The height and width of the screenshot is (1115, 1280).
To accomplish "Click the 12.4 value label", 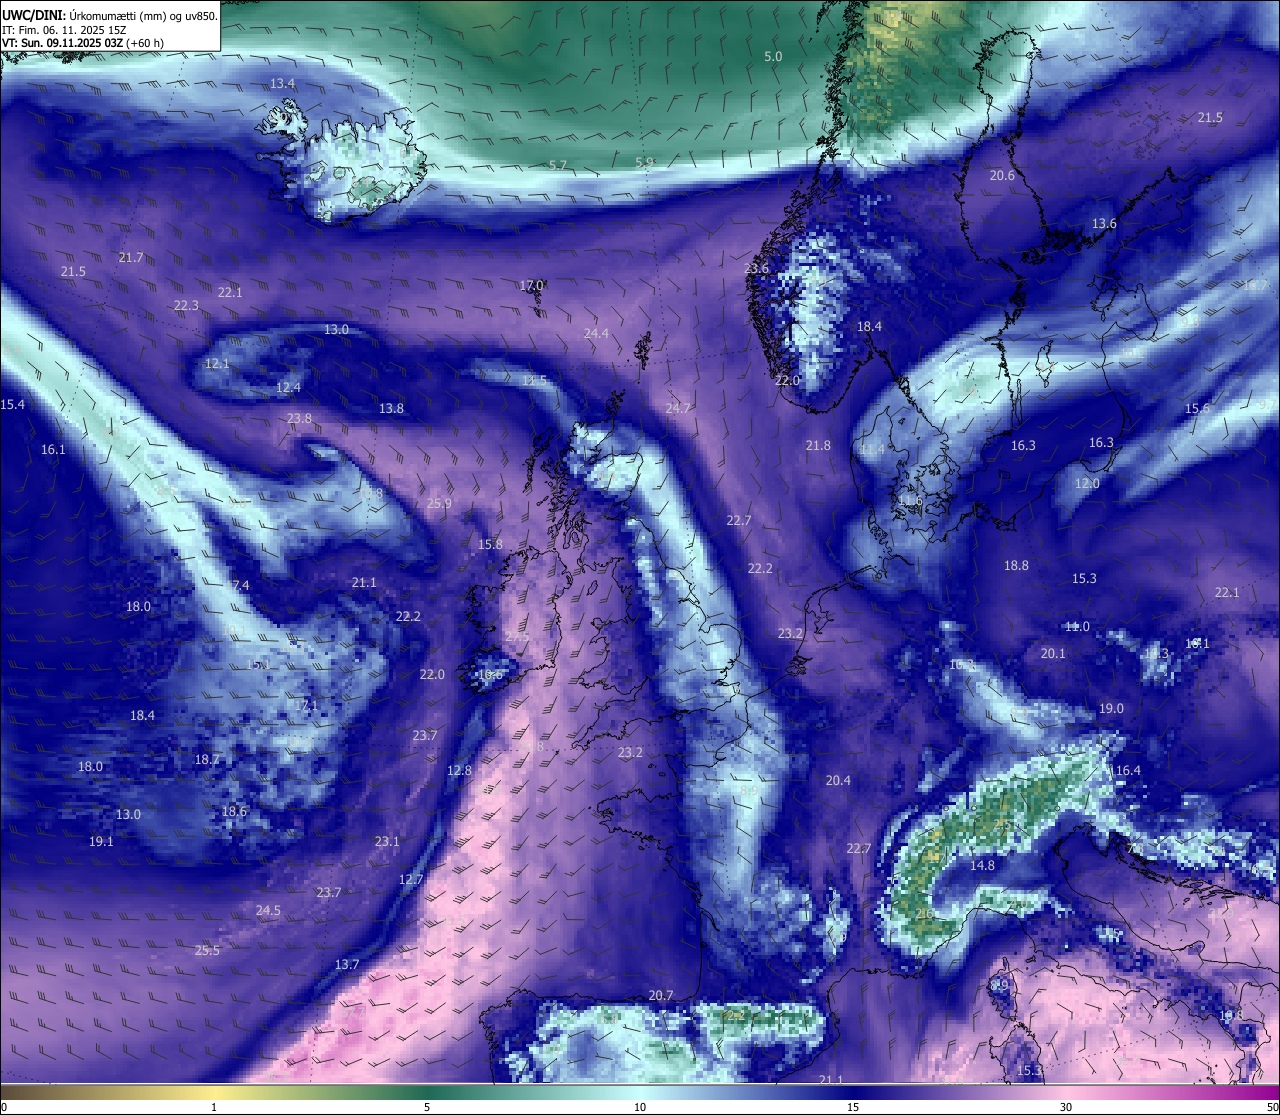I will click(x=288, y=387).
